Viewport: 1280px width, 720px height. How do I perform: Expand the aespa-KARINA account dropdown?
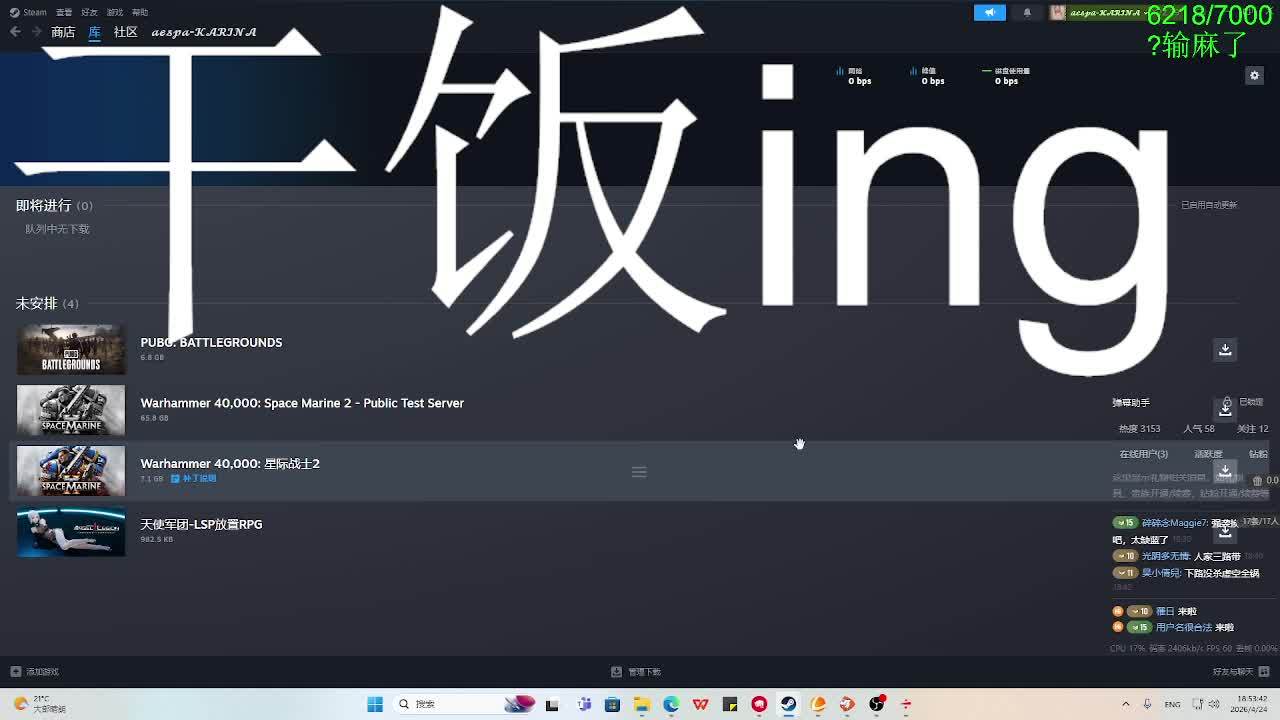tap(1100, 12)
